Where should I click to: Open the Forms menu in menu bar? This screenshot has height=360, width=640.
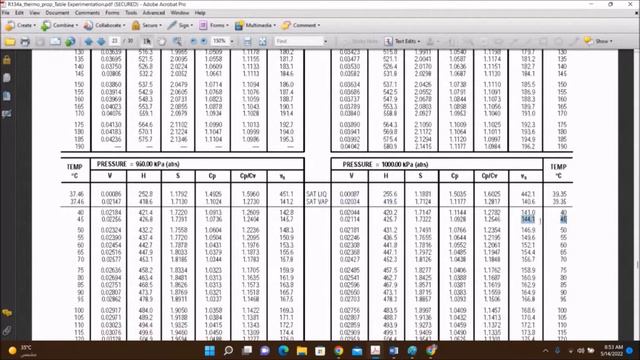(x=112, y=13)
